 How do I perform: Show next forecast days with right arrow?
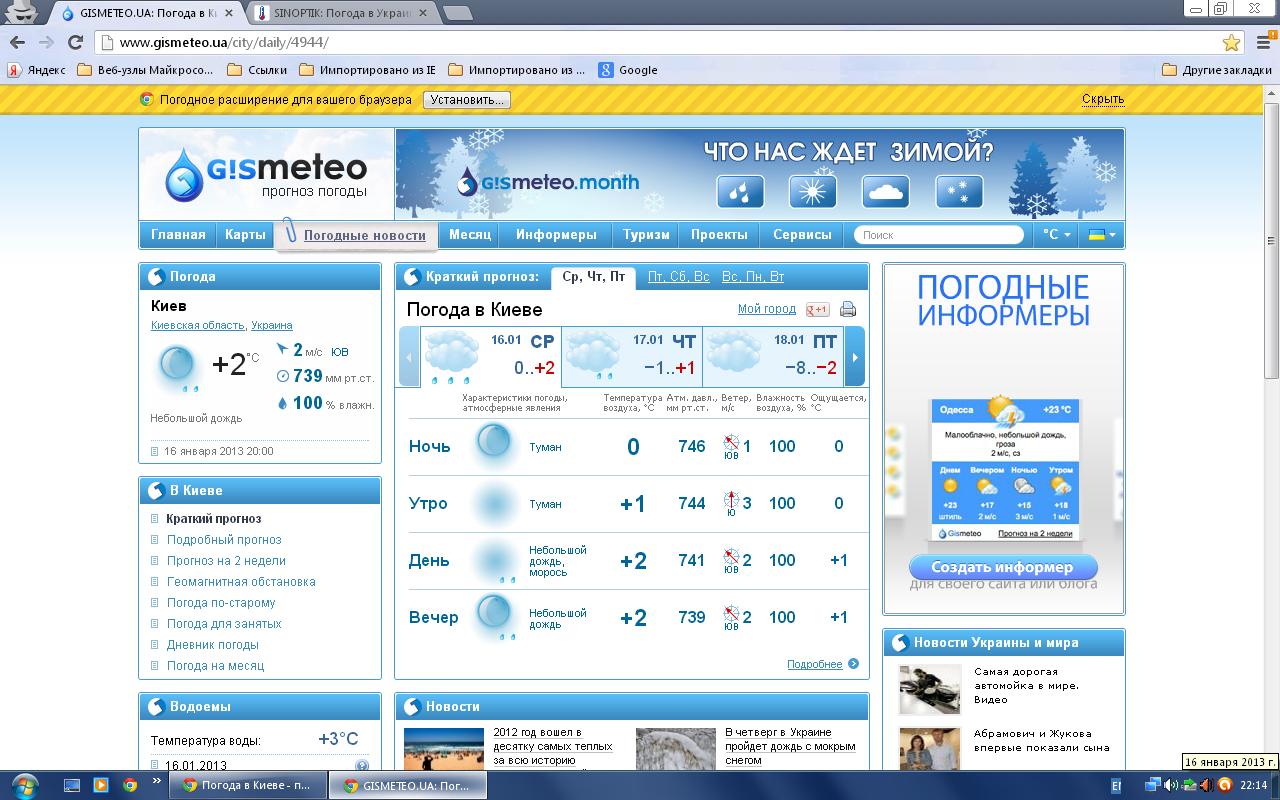855,356
